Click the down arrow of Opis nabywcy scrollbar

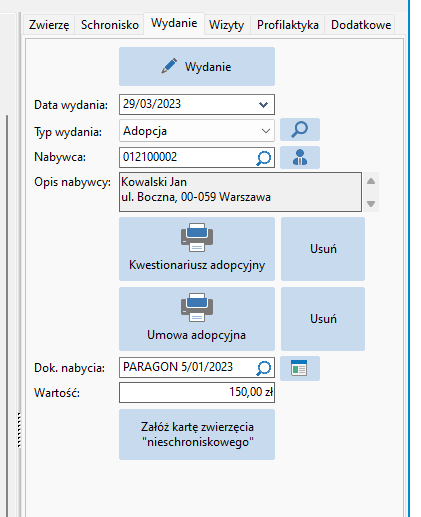[x=371, y=204]
